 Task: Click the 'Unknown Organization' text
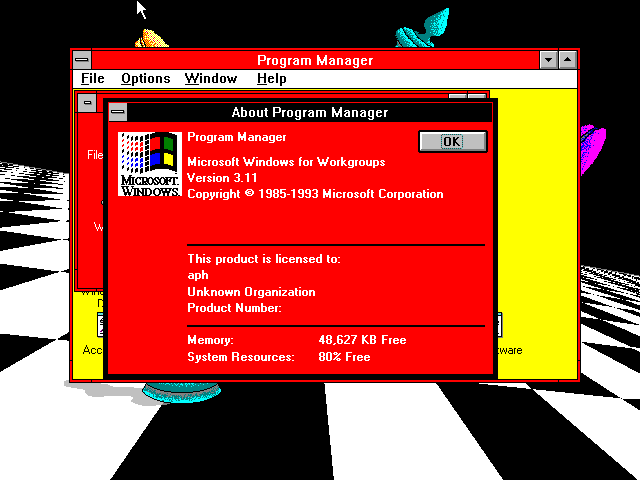click(251, 292)
